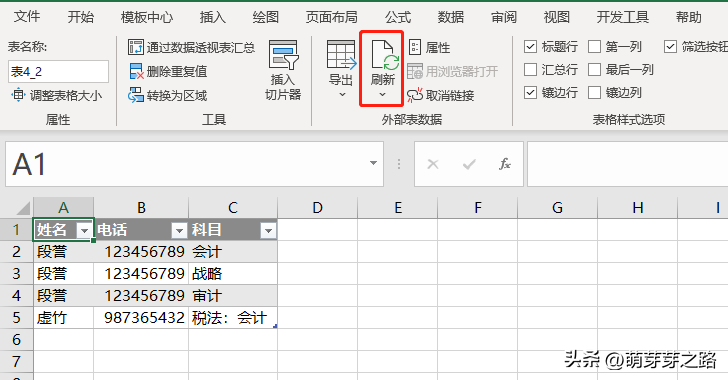Switch to the 开始 ribbon tab

(81, 17)
